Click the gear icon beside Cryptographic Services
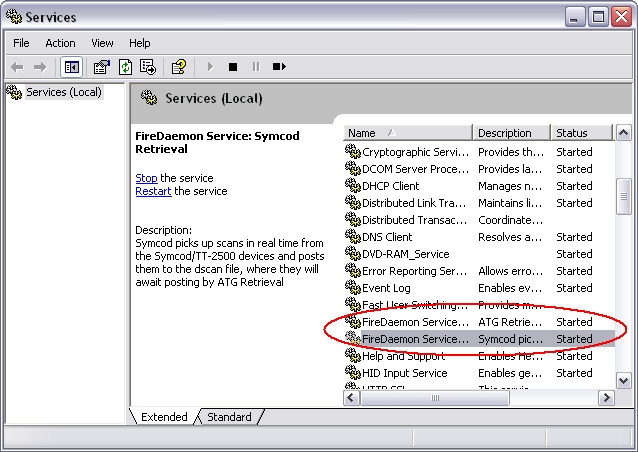Image resolution: width=638 pixels, height=452 pixels. tap(353, 151)
